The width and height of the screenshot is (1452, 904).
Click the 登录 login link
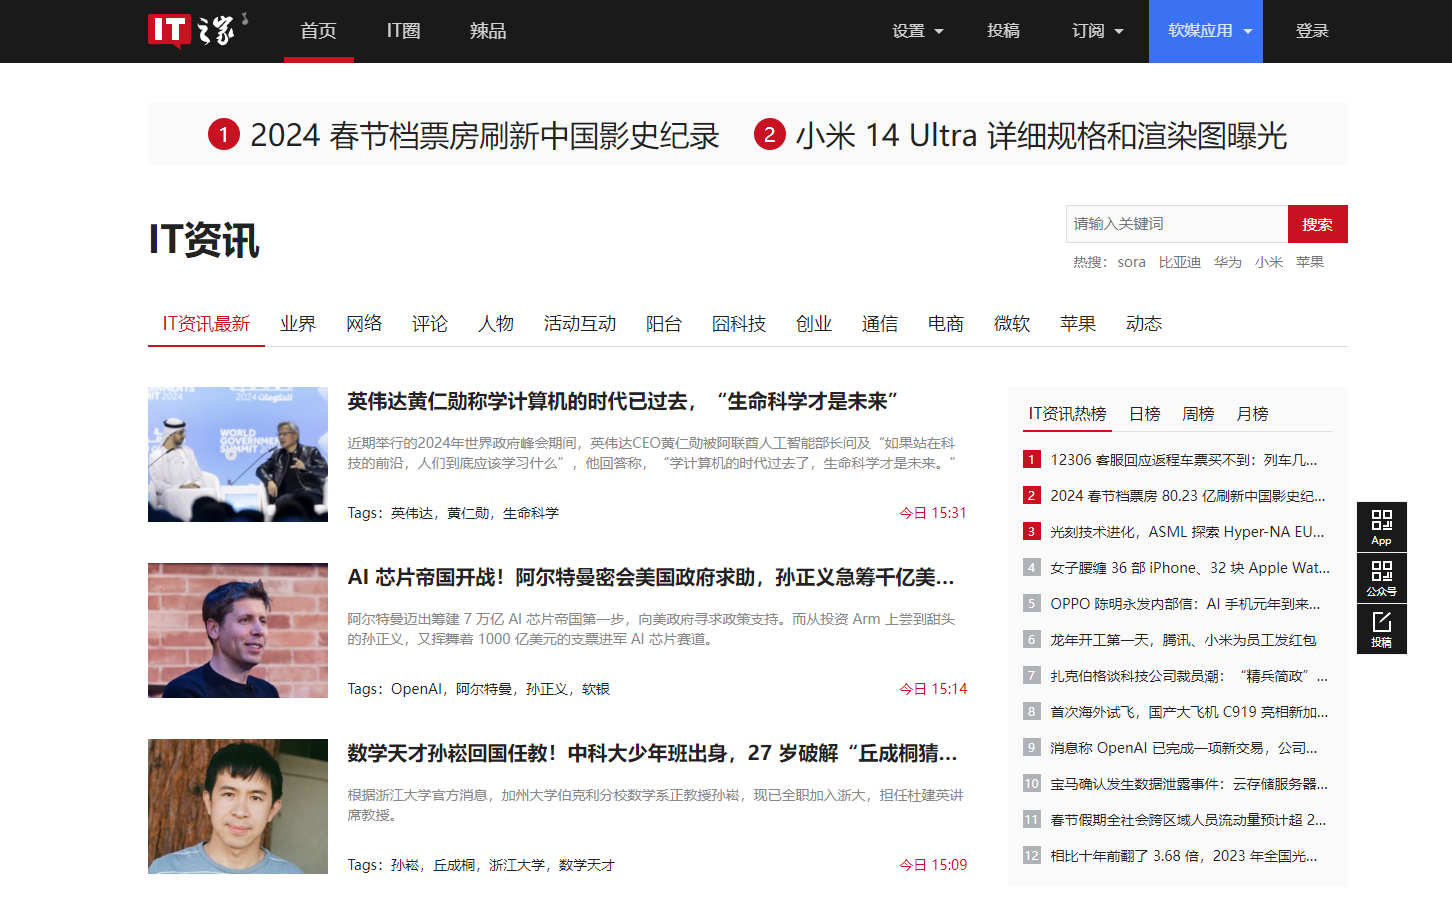1312,31
